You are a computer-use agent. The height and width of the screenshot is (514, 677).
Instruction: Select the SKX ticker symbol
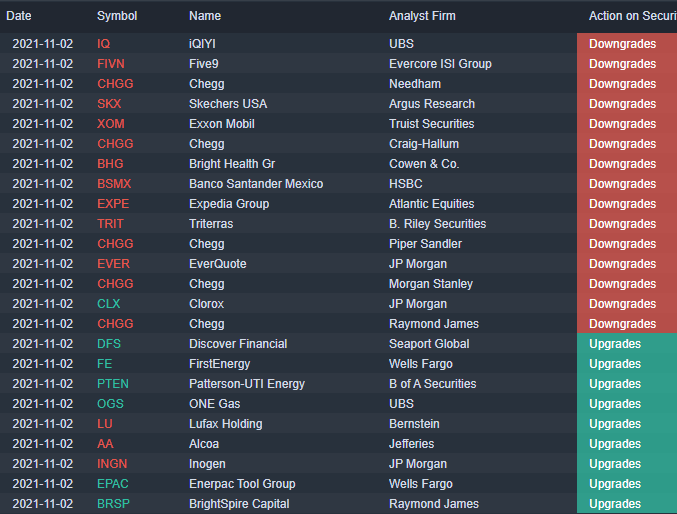pyautogui.click(x=109, y=104)
